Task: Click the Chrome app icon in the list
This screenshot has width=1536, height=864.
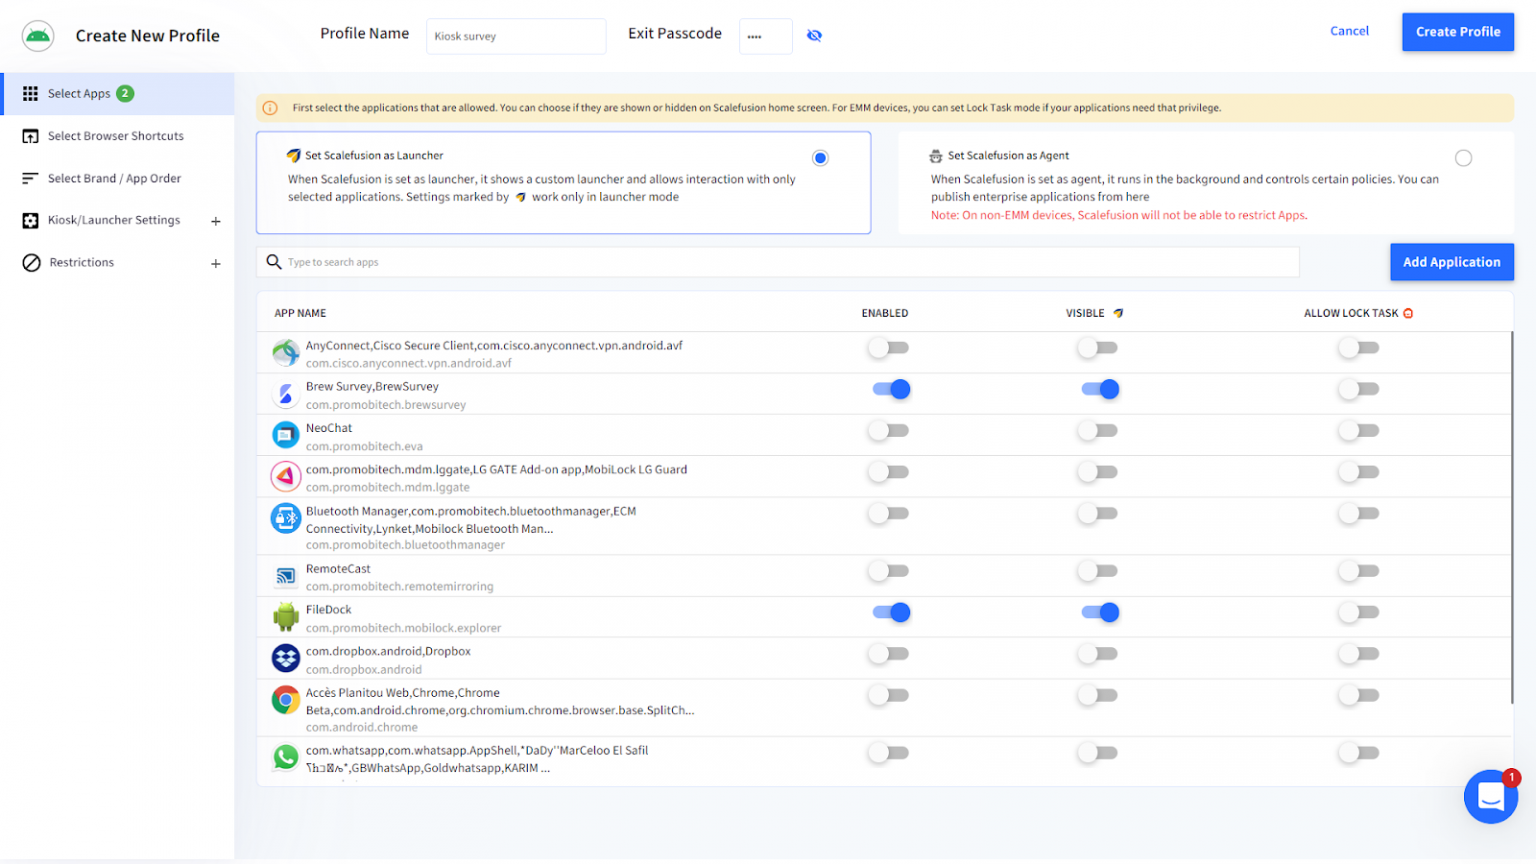Action: coord(286,700)
